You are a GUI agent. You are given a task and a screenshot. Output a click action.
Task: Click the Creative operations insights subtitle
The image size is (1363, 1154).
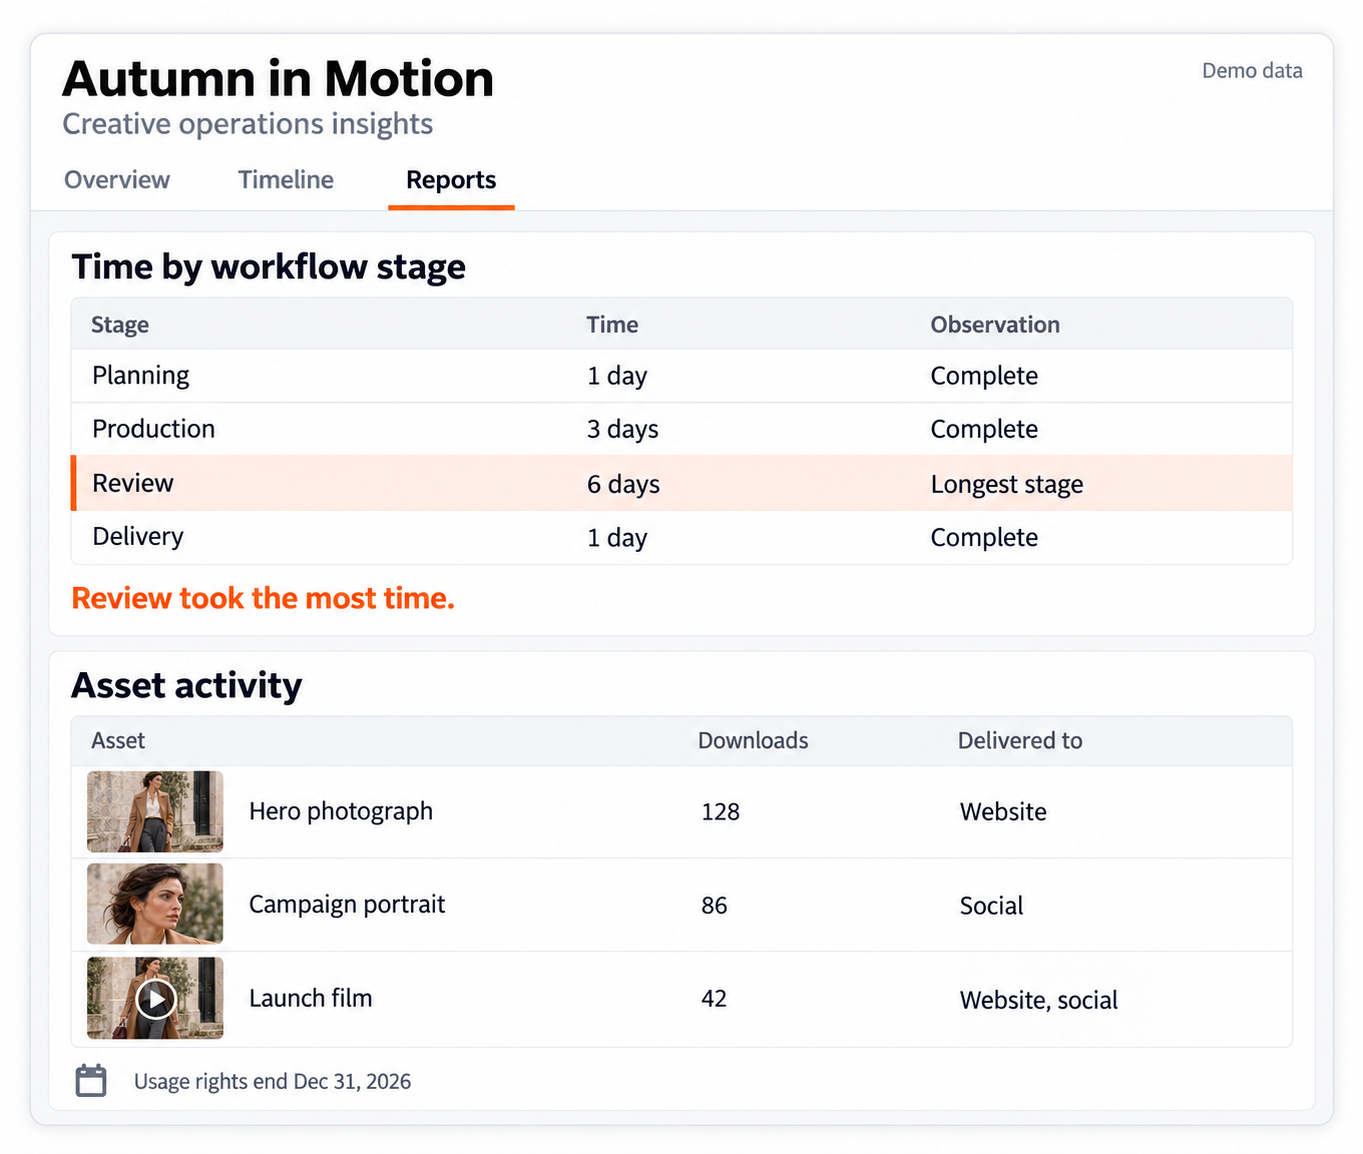[x=248, y=124]
